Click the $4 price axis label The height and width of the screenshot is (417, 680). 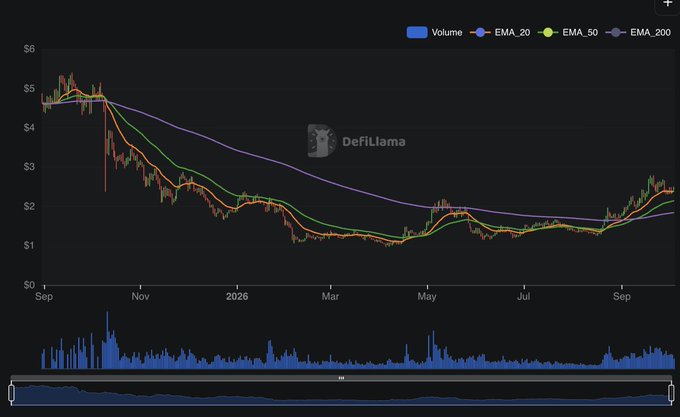tap(29, 127)
